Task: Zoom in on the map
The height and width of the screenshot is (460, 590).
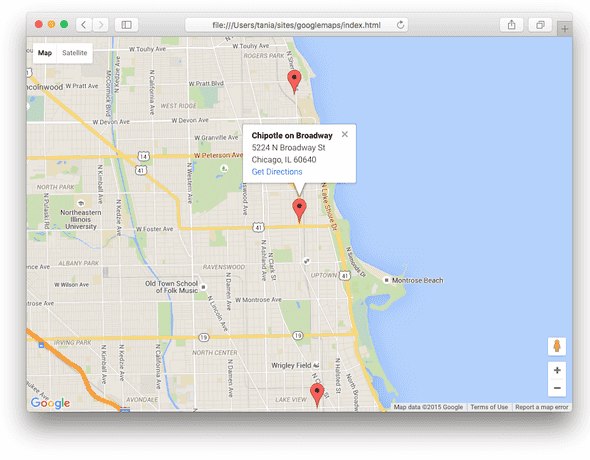Action: (x=557, y=370)
